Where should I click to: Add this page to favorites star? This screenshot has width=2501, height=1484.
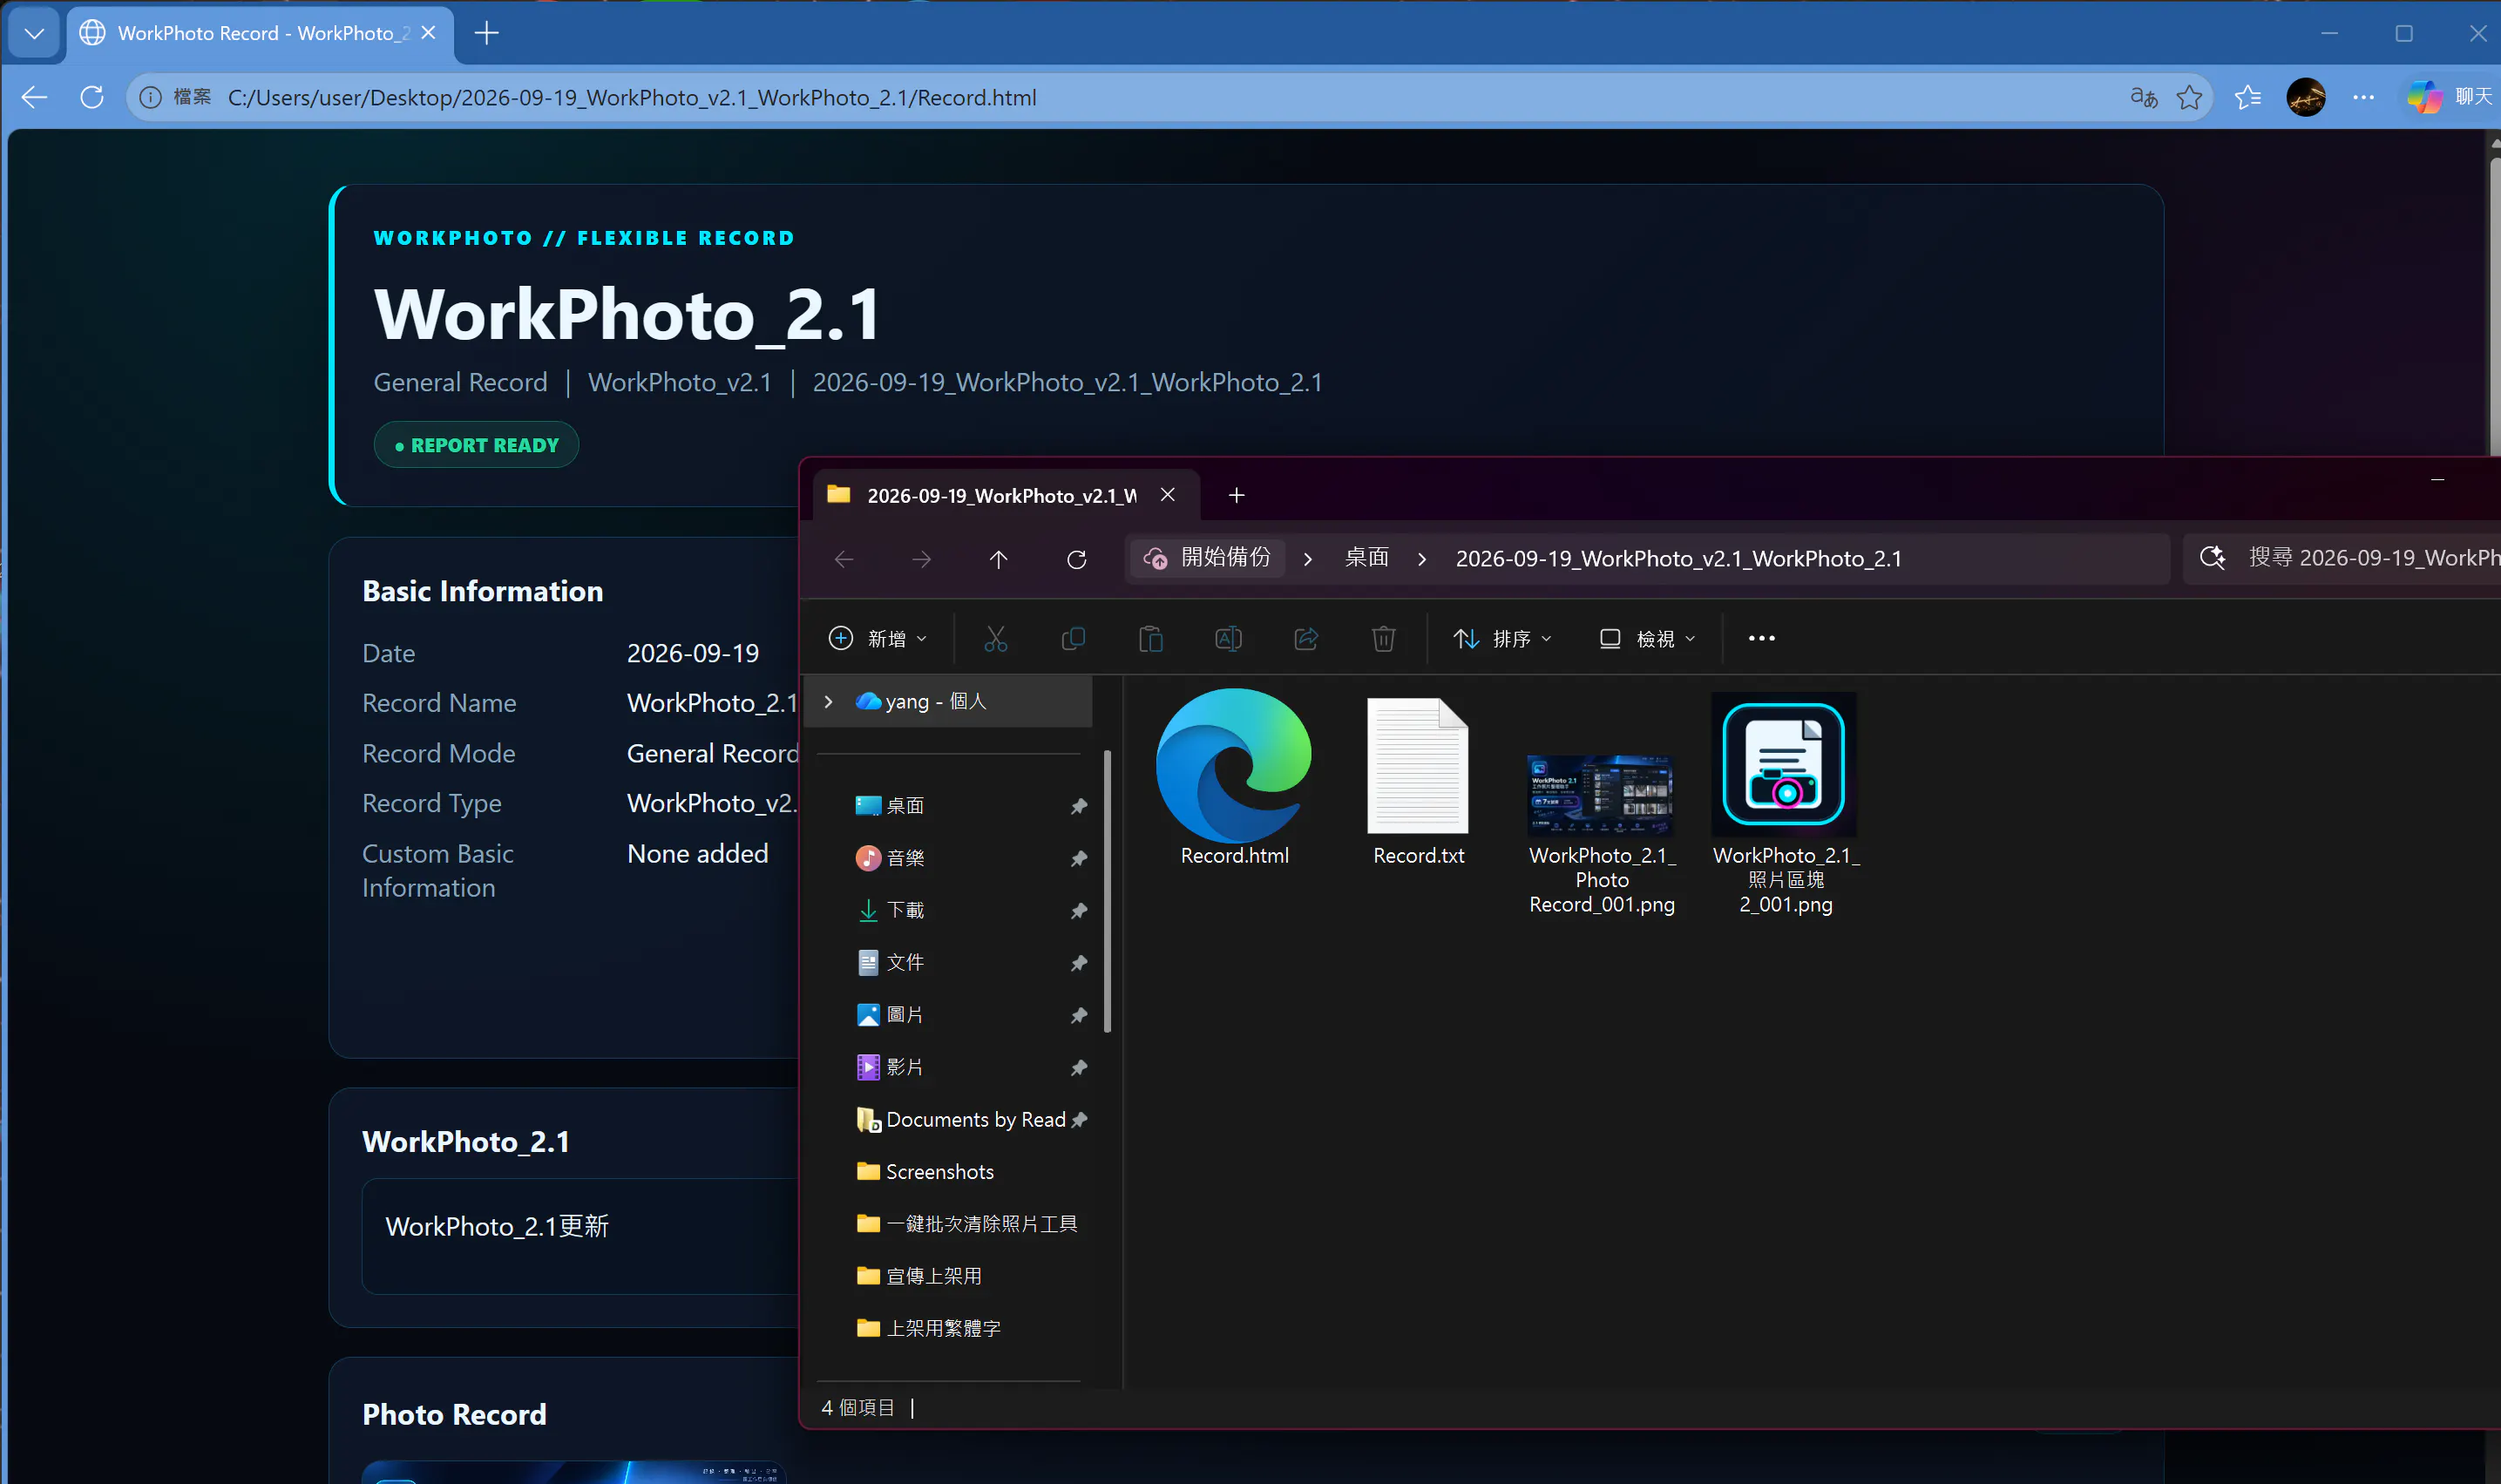[2189, 97]
